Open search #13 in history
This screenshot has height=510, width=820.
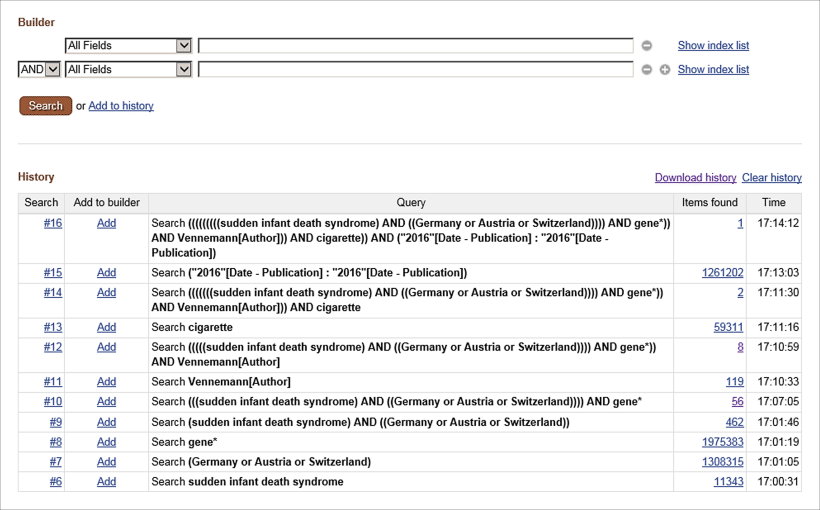[53, 327]
